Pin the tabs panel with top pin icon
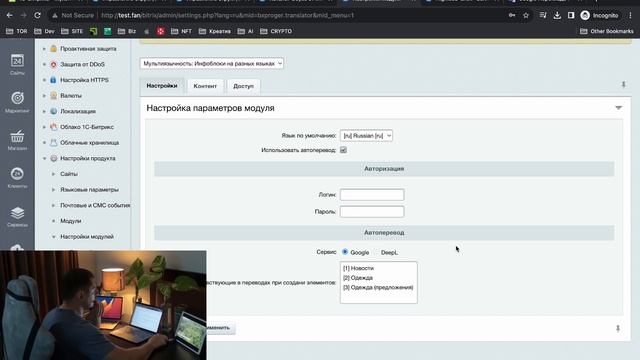The width and height of the screenshot is (640, 360). 623,85
